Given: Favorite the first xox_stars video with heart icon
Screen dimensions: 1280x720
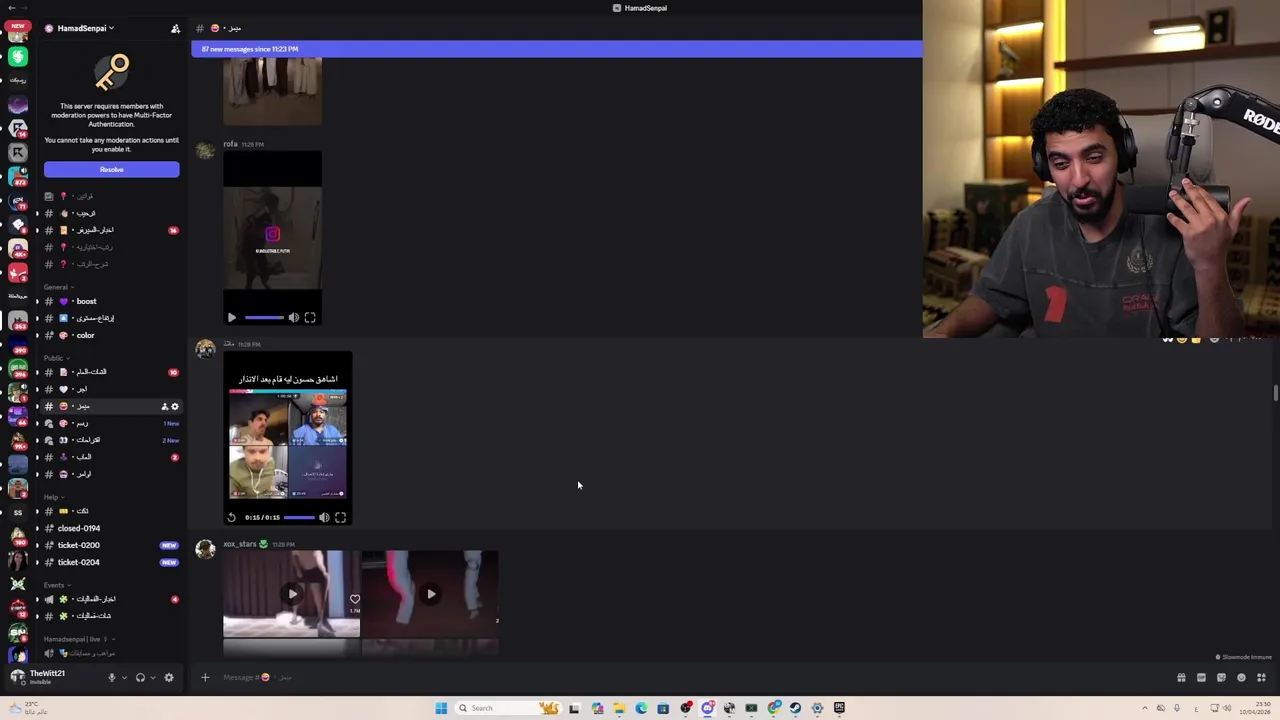Looking at the screenshot, I should (x=355, y=600).
